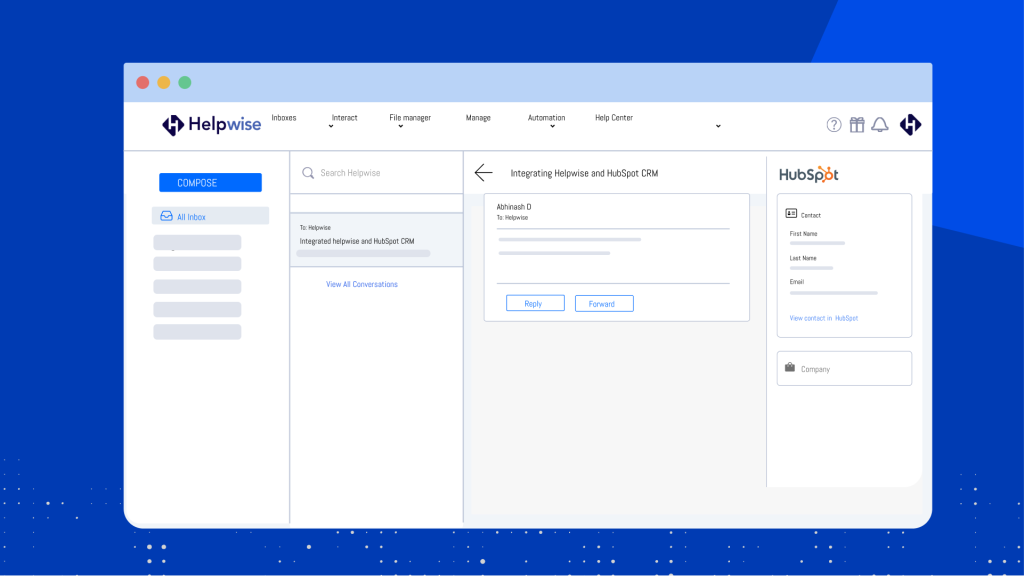This screenshot has height=576, width=1024.
Task: Click View All Conversations link
Action: [x=361, y=284]
